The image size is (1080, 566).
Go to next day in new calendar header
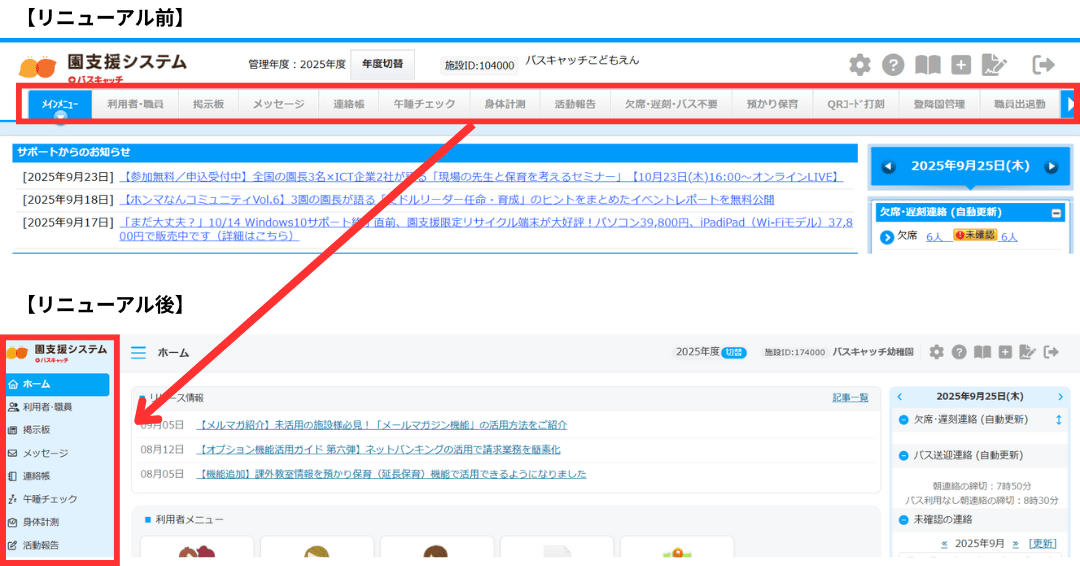pyautogui.click(x=1060, y=397)
